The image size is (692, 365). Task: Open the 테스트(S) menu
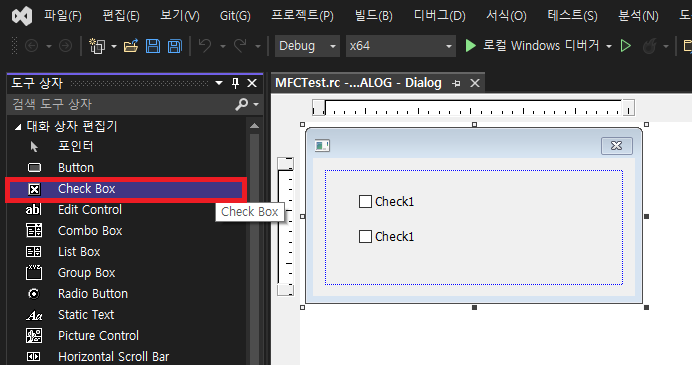(572, 16)
